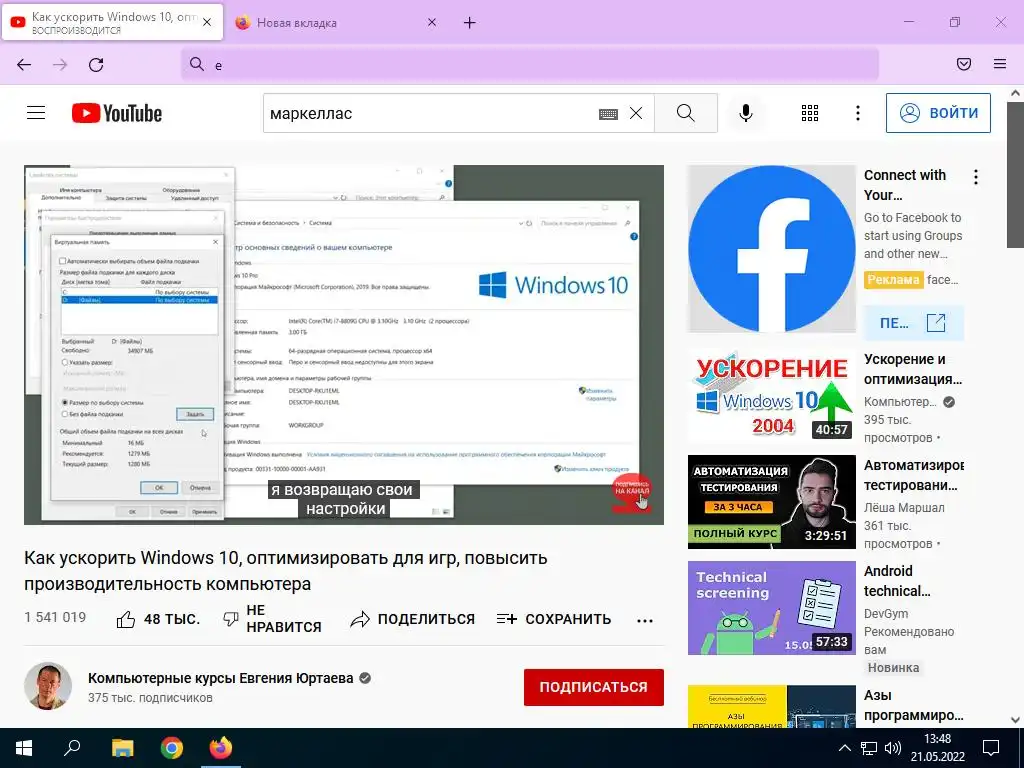Launch Google Chrome from the taskbar
The height and width of the screenshot is (768, 1024).
pyautogui.click(x=172, y=748)
